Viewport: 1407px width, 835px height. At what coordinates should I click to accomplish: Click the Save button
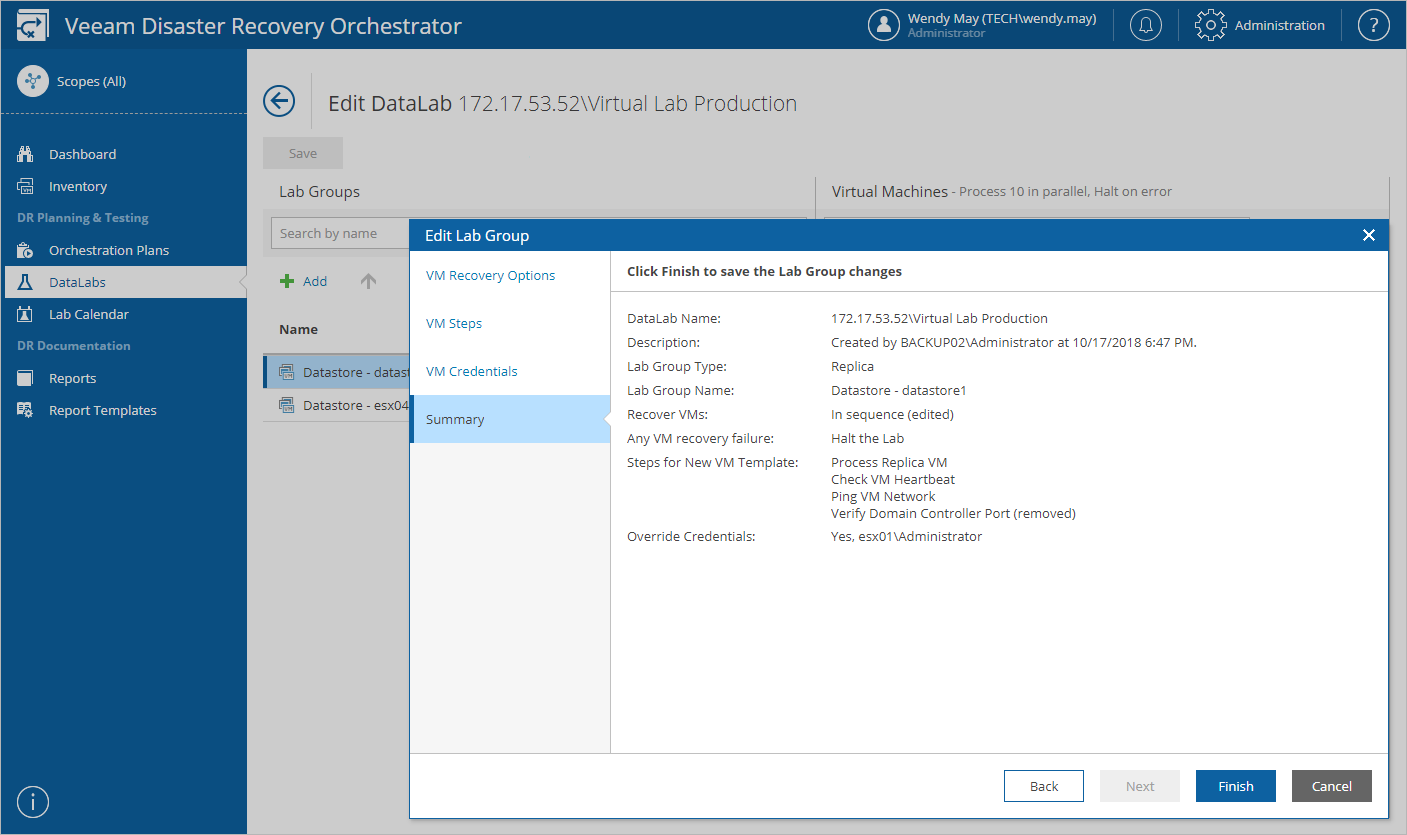point(303,153)
